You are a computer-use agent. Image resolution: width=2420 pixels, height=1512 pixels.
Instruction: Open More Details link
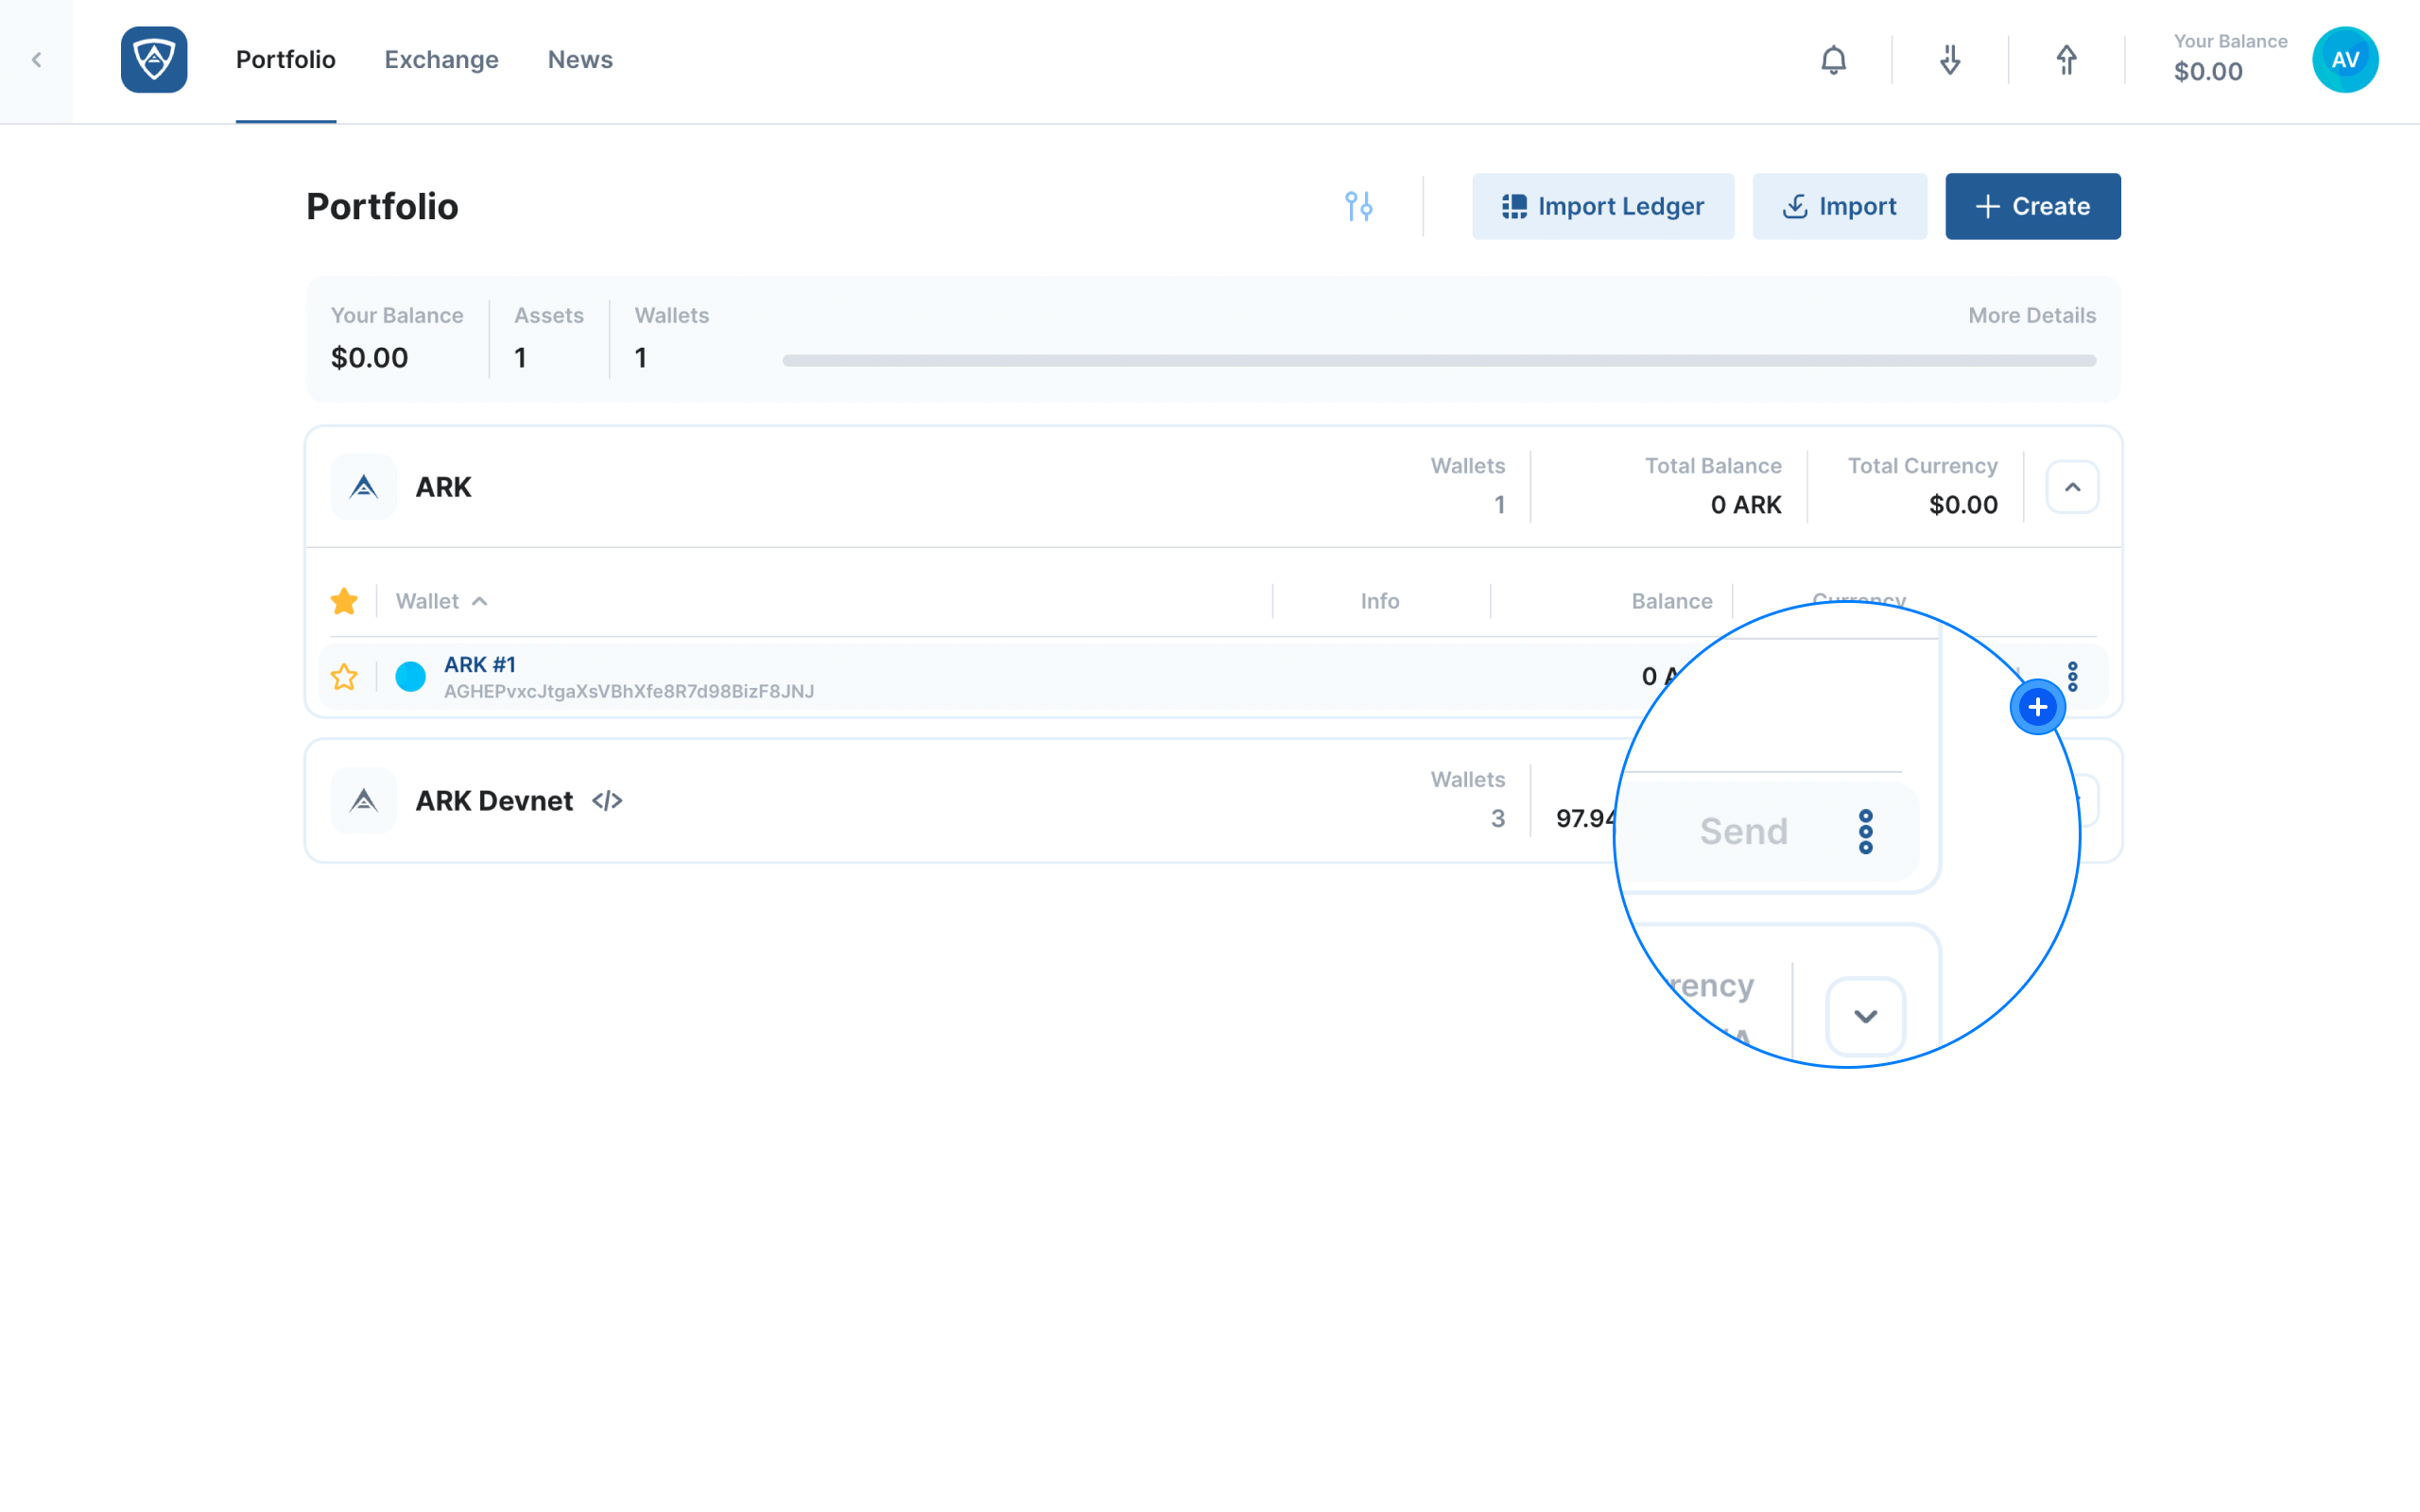(x=2032, y=315)
